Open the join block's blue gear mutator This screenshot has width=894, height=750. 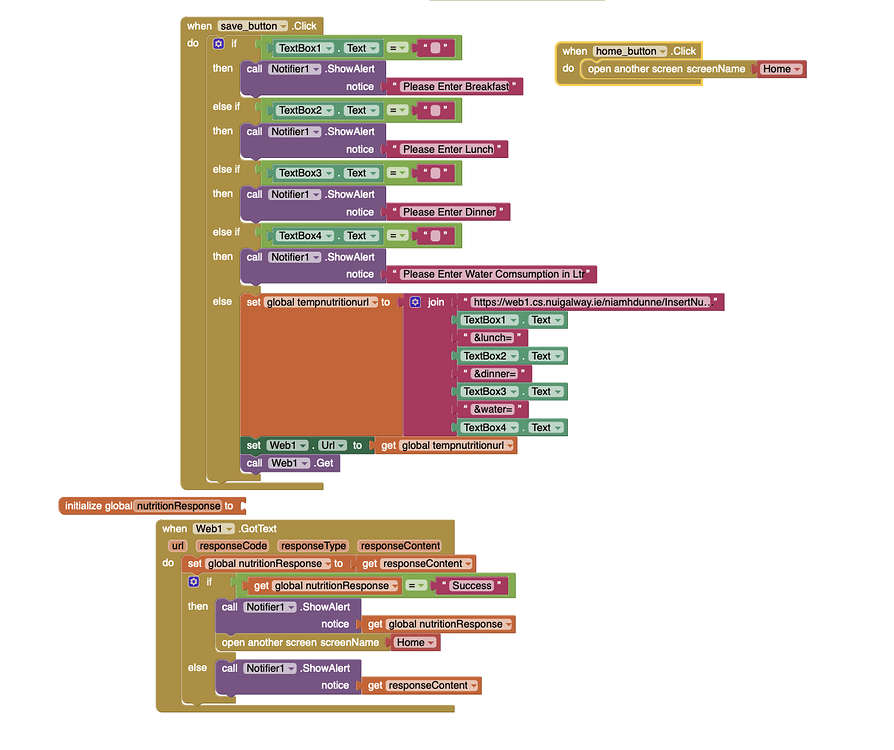(415, 302)
